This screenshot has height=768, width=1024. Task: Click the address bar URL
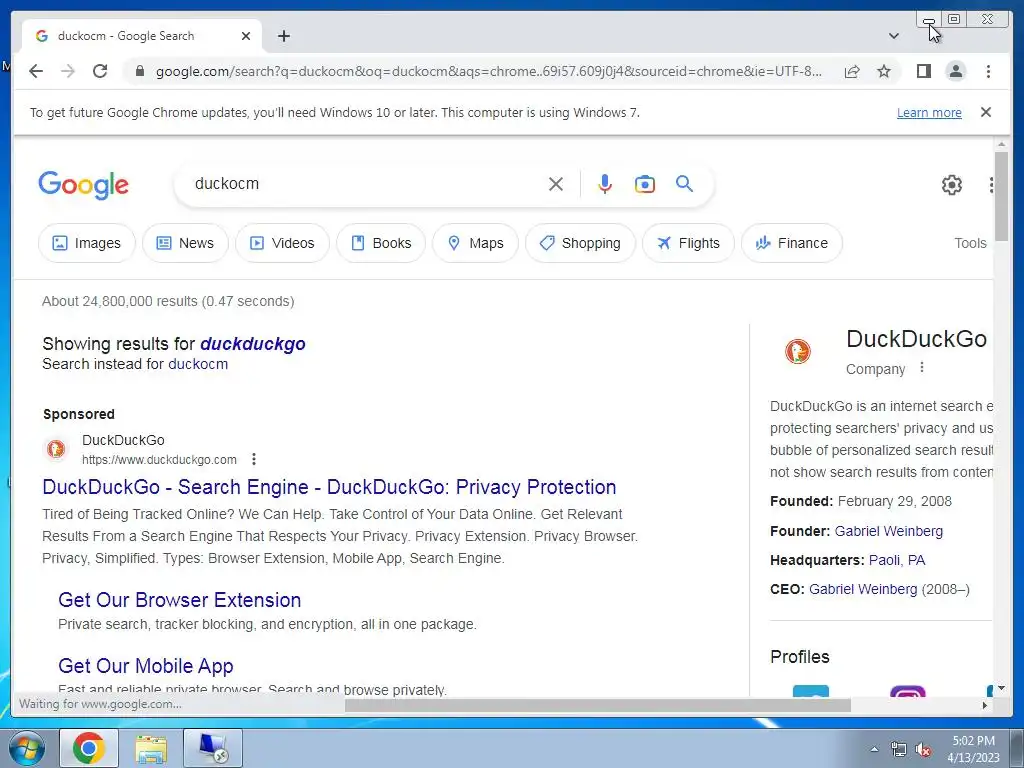(488, 71)
